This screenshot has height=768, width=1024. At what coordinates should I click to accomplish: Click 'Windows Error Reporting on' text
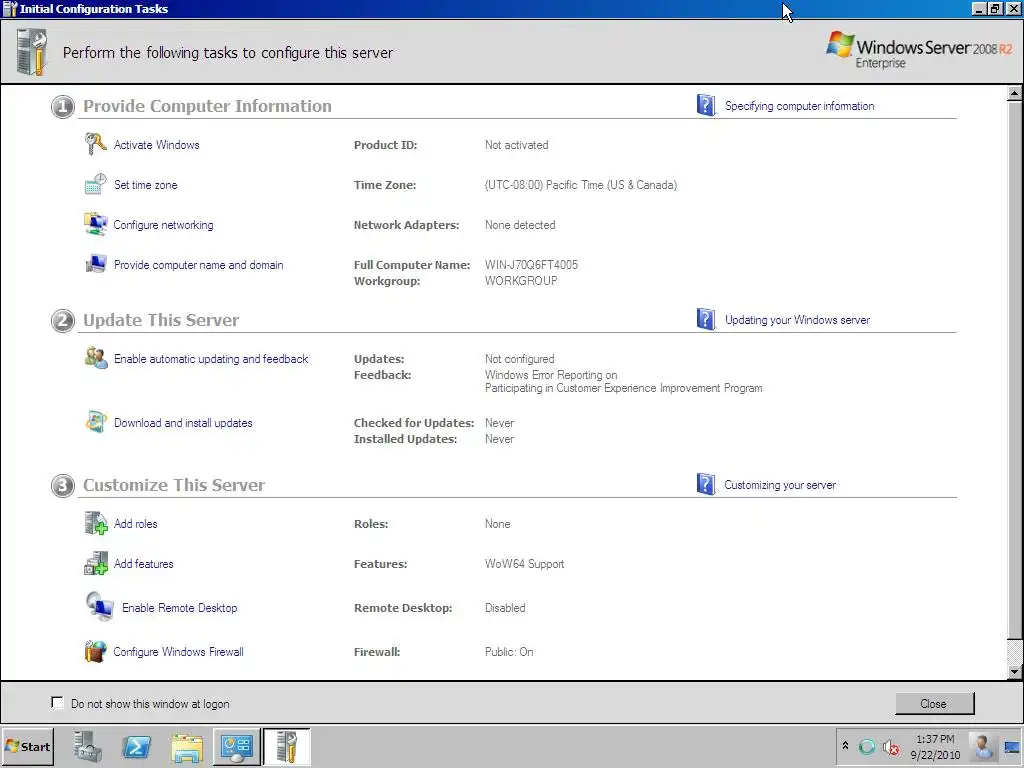click(551, 375)
